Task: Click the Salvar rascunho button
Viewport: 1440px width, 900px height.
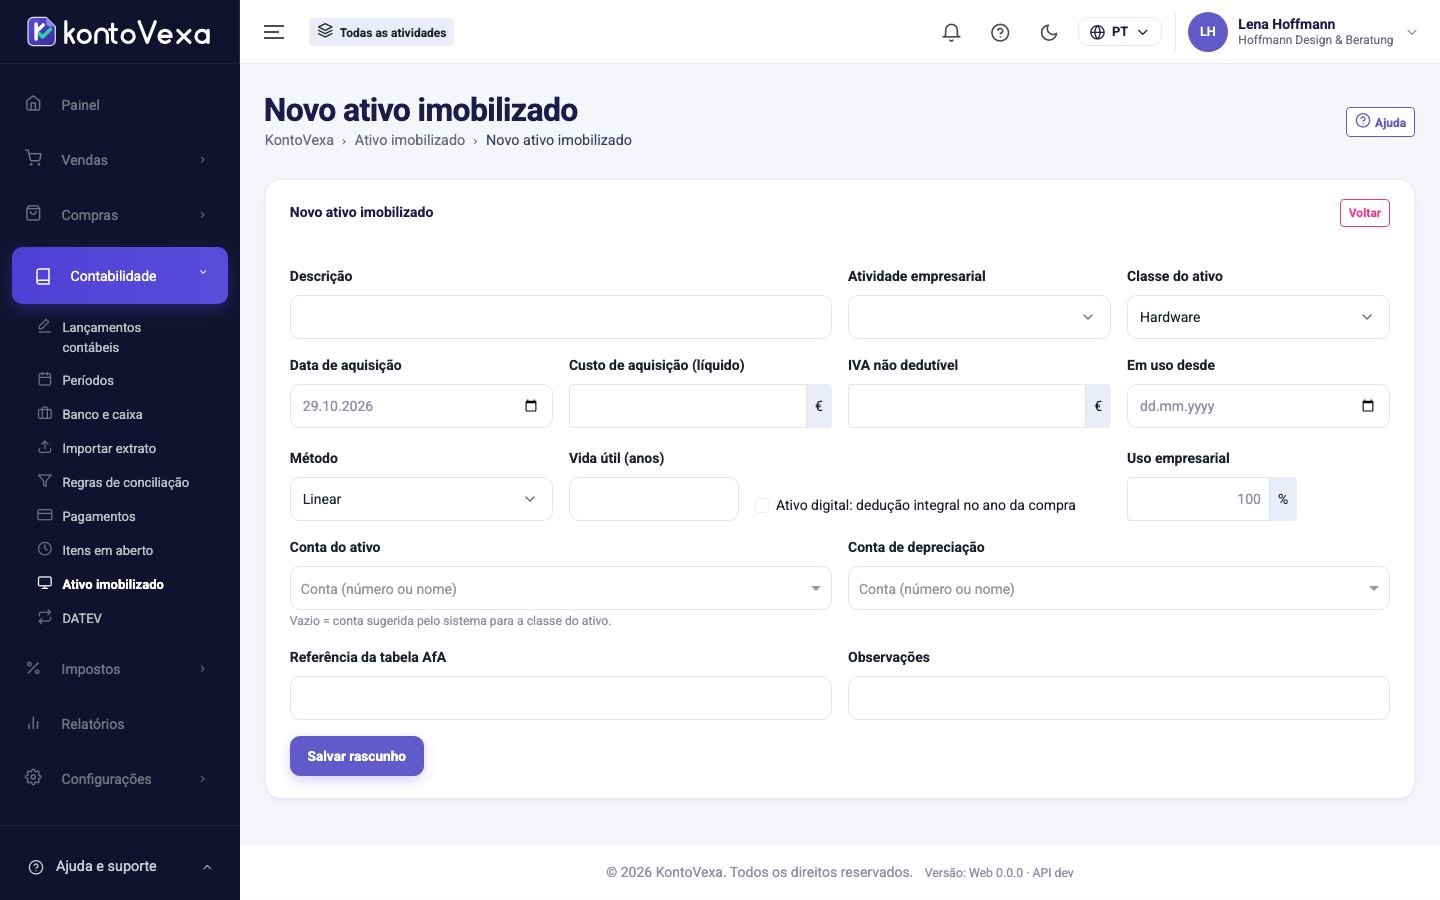Action: (x=357, y=756)
